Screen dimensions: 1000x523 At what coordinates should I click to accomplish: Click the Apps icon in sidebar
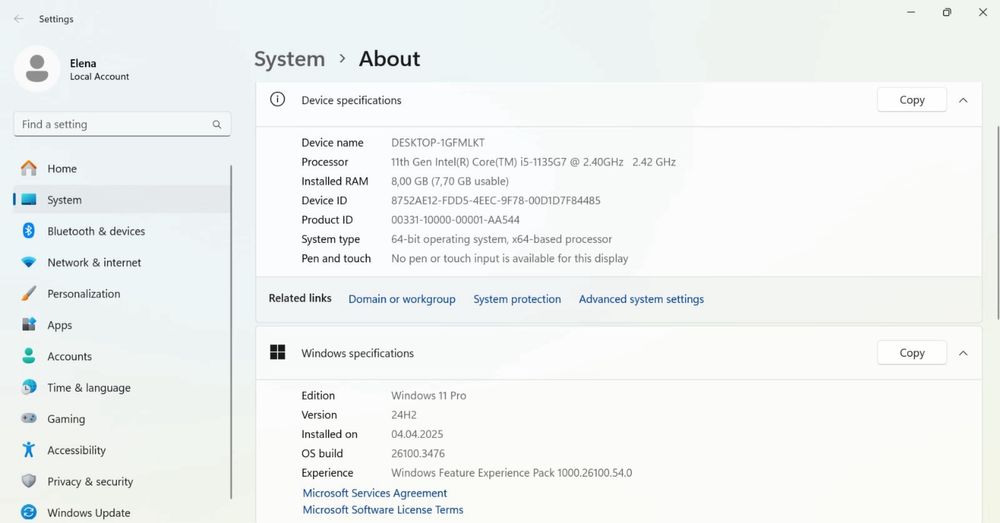(x=29, y=325)
